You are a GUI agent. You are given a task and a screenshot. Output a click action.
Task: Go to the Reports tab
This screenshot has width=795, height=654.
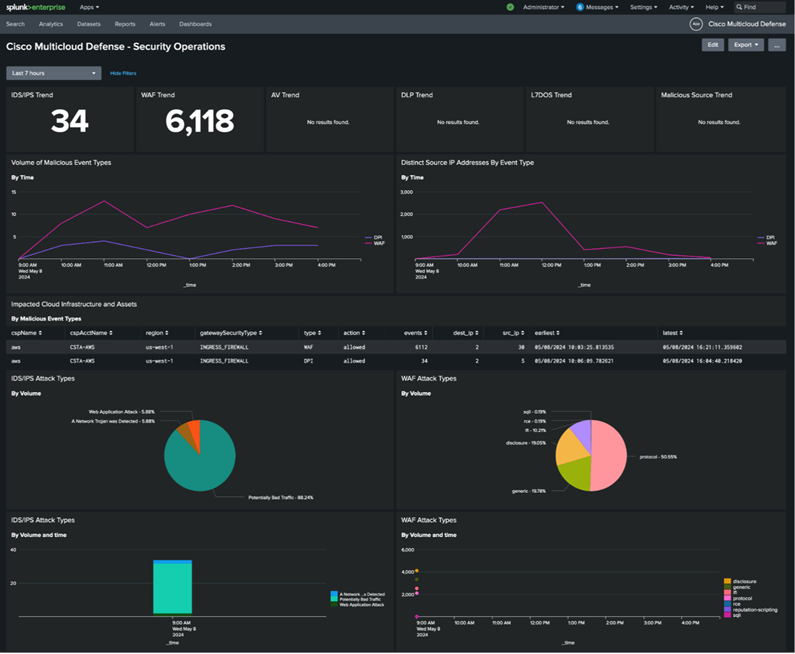click(x=125, y=24)
